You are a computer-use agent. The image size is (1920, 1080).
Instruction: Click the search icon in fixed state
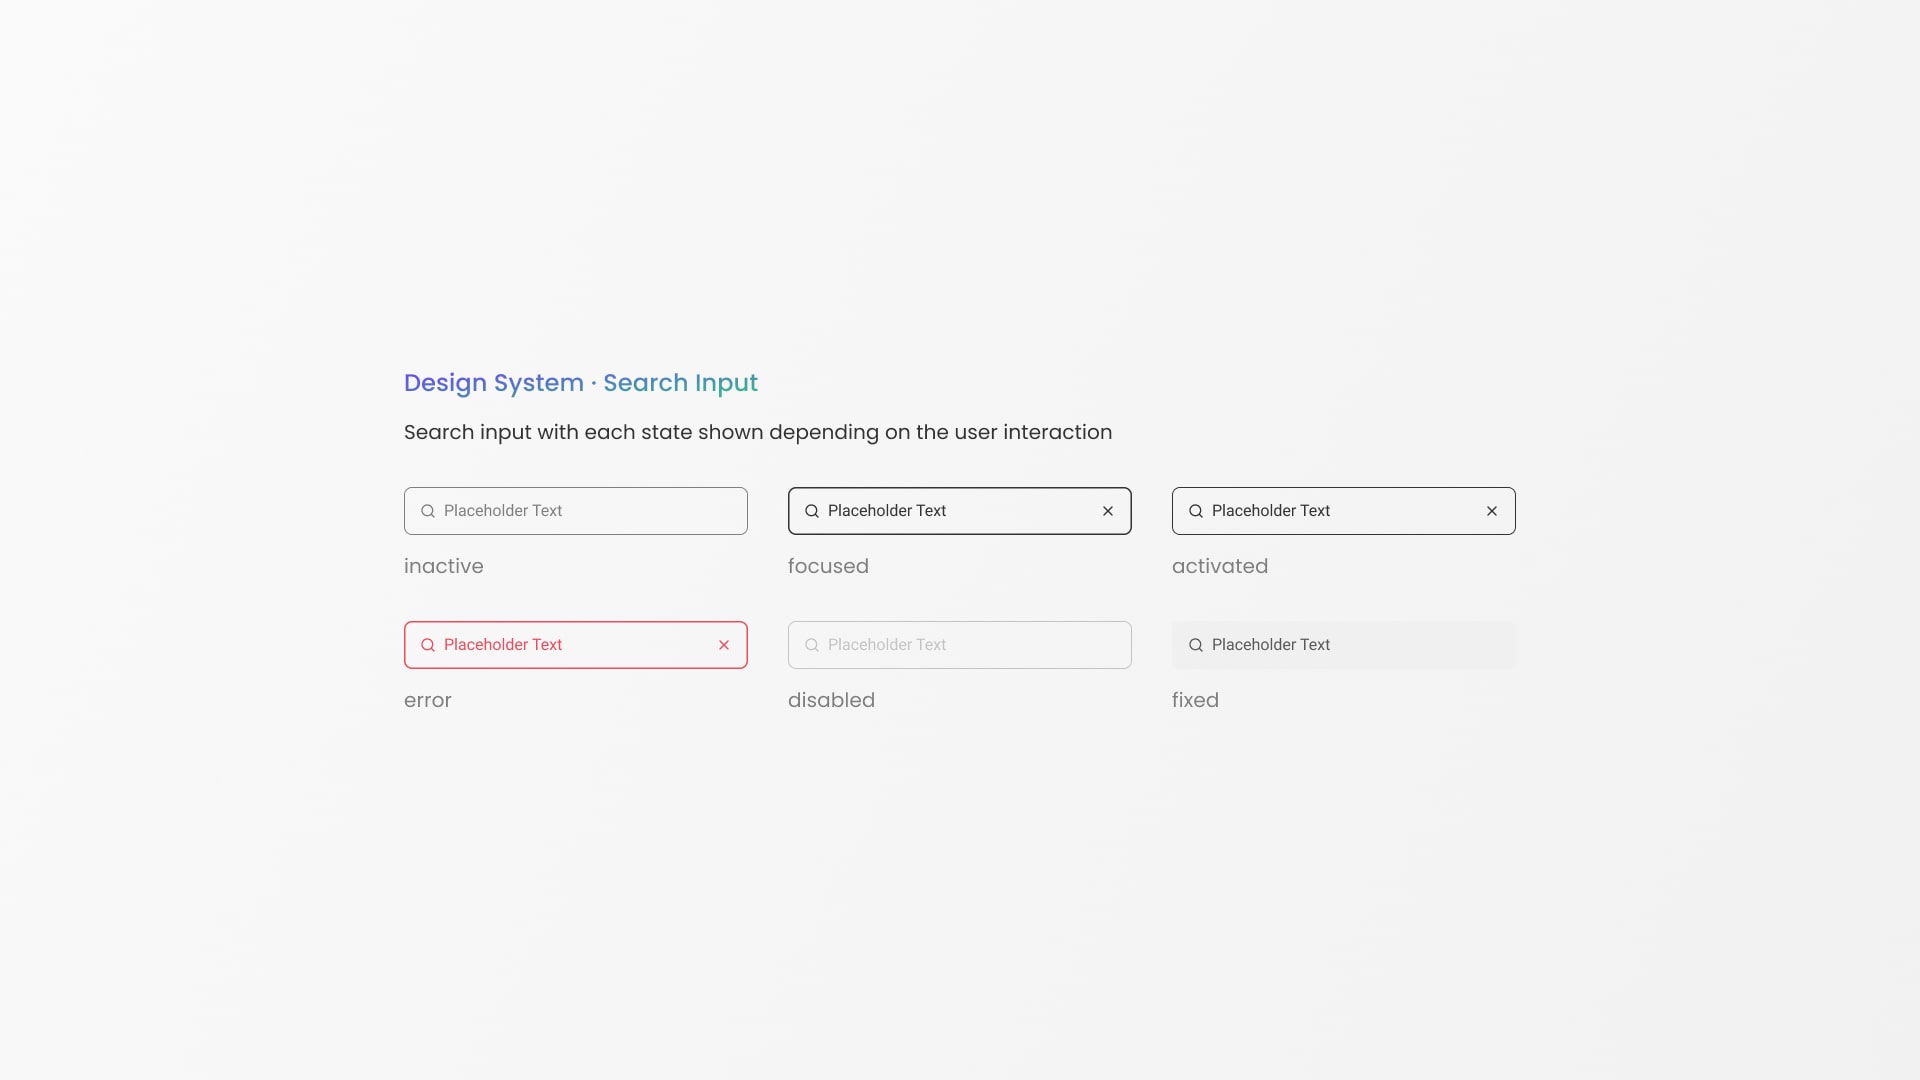1195,645
